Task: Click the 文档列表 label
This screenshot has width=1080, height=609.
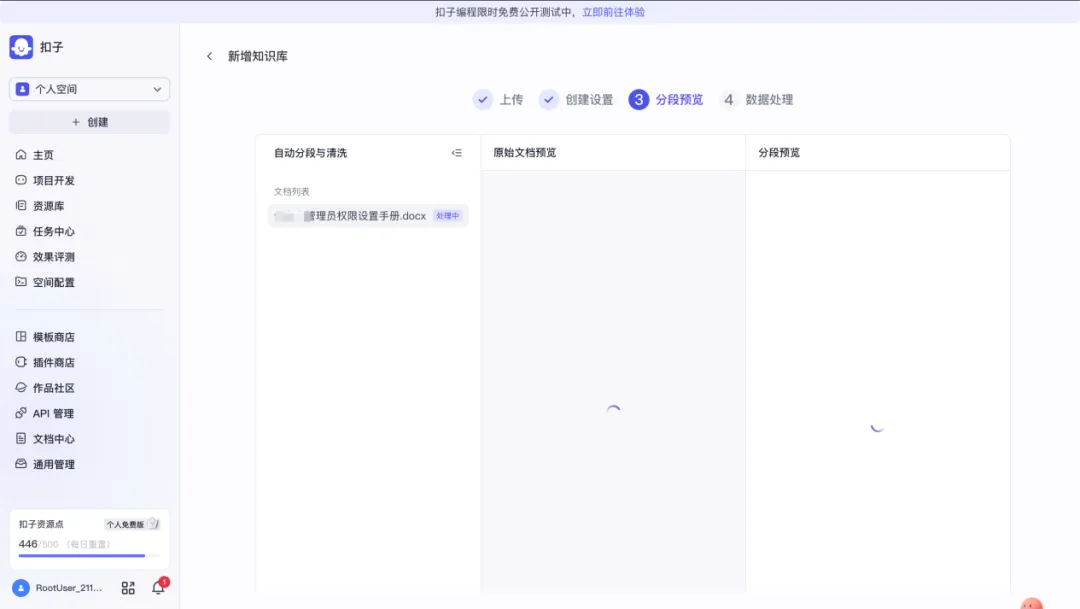Action: [291, 192]
